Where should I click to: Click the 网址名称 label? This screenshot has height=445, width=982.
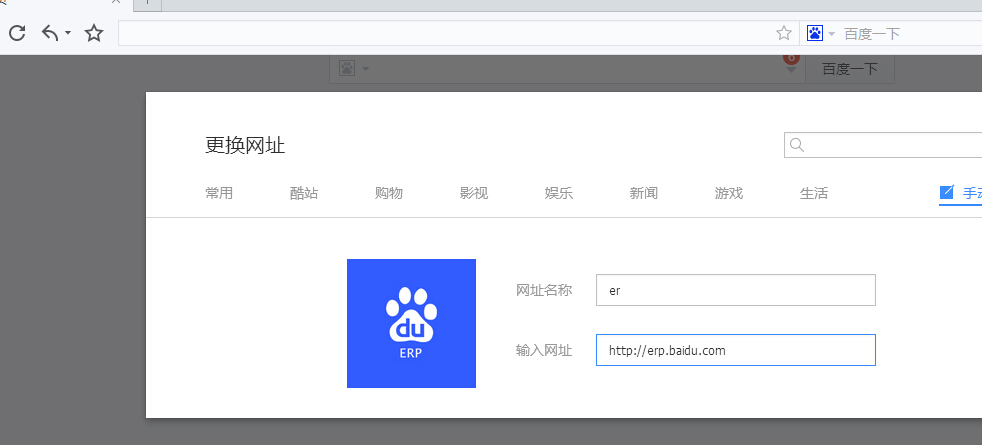click(544, 290)
